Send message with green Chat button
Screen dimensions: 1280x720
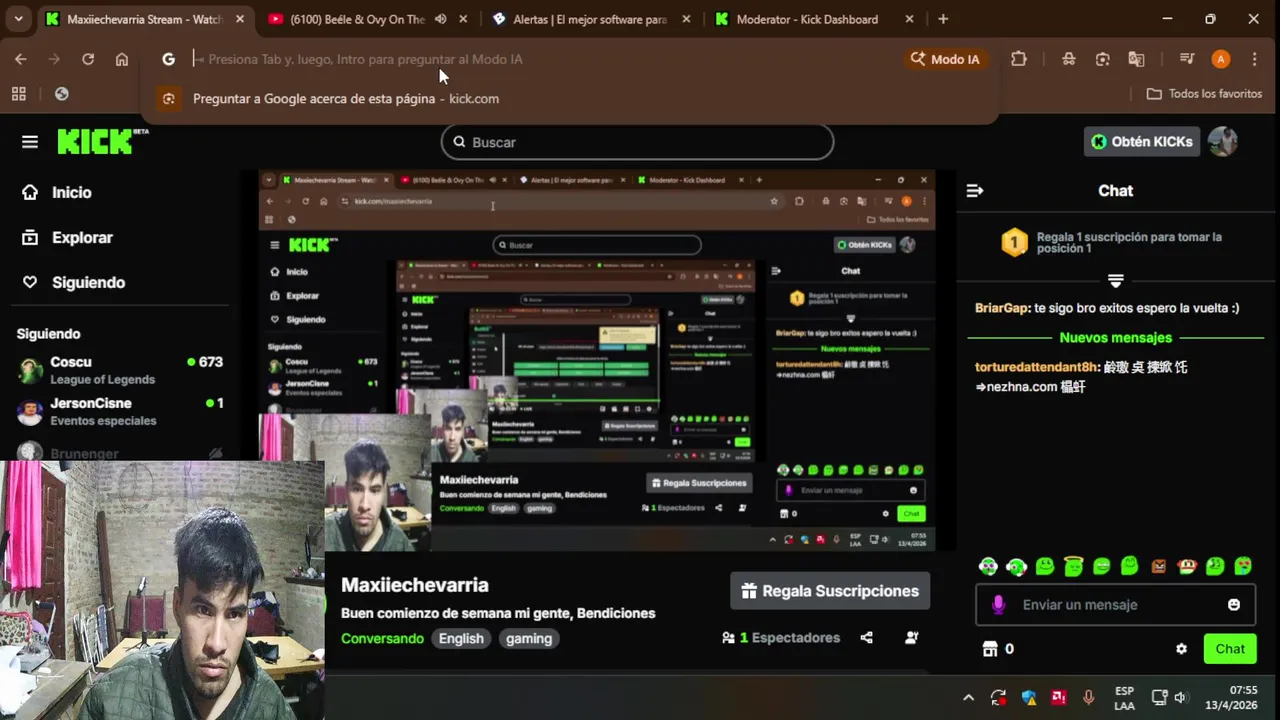[1230, 649]
